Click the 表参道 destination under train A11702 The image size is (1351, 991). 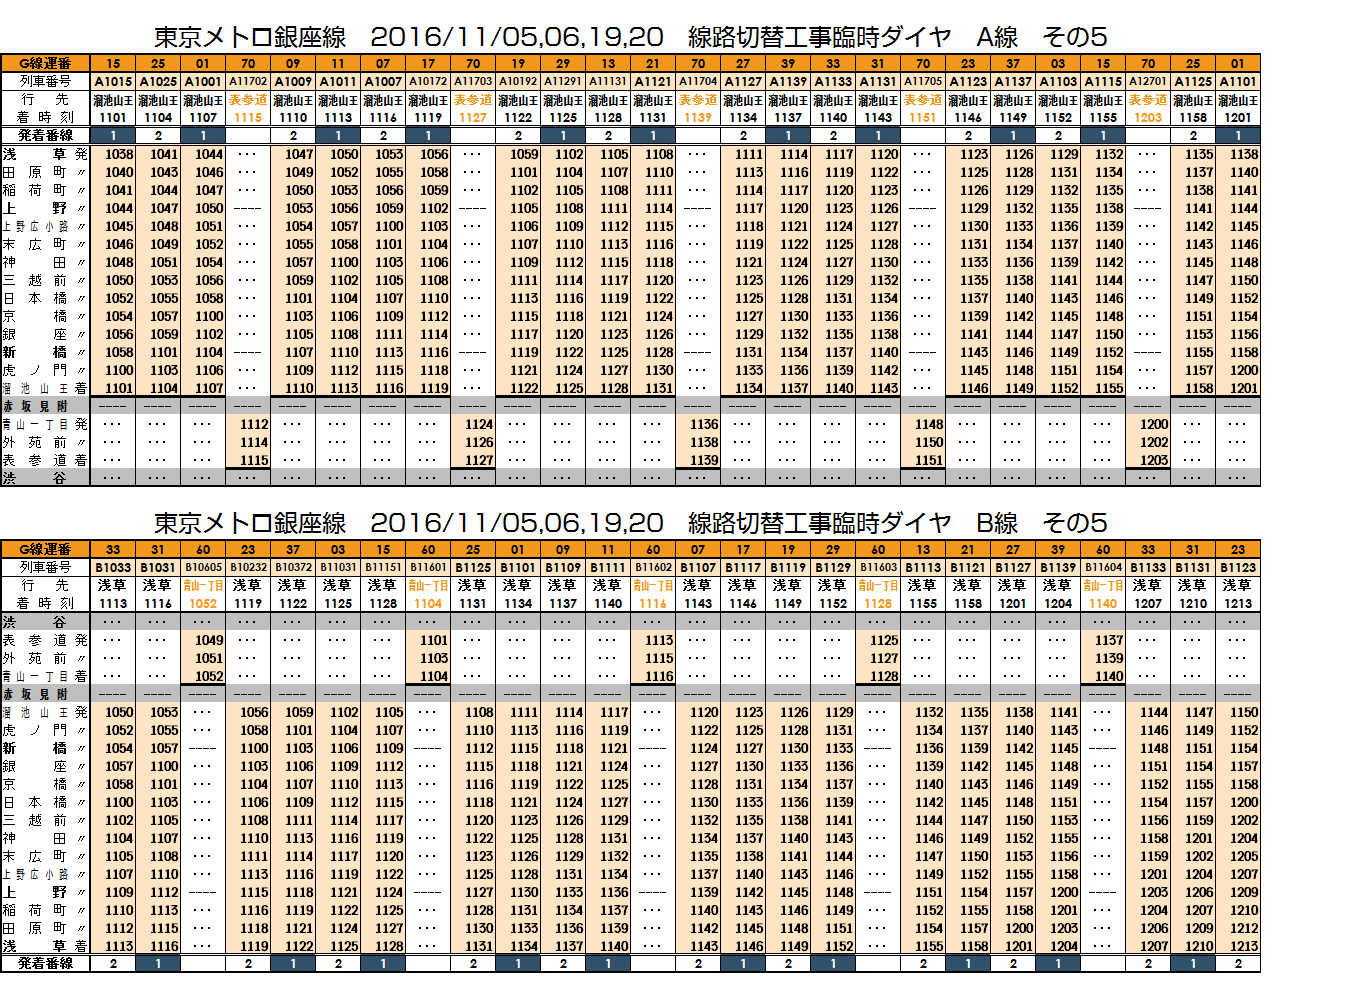coord(248,100)
